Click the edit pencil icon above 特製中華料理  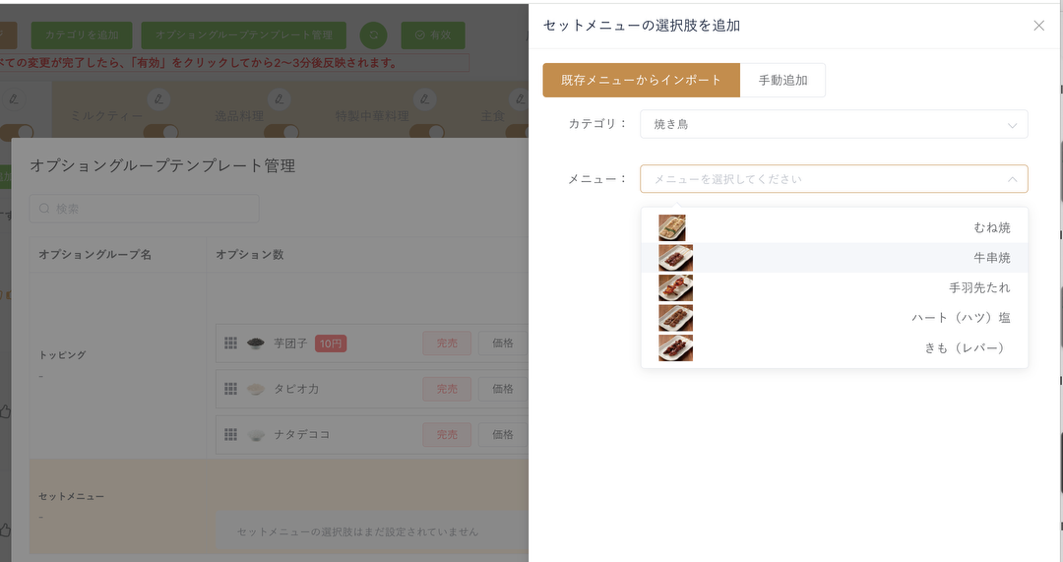click(x=424, y=99)
